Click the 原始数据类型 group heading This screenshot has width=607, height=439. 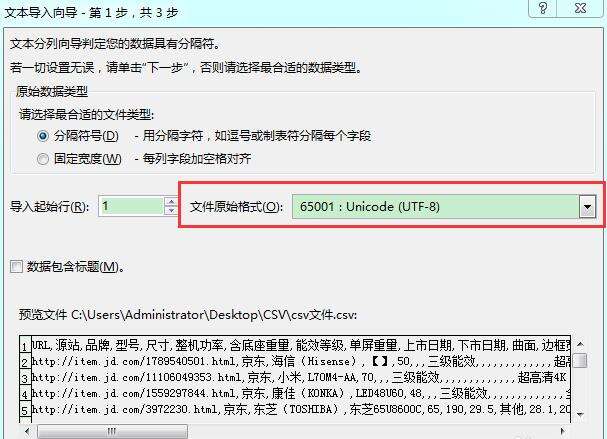[52, 91]
